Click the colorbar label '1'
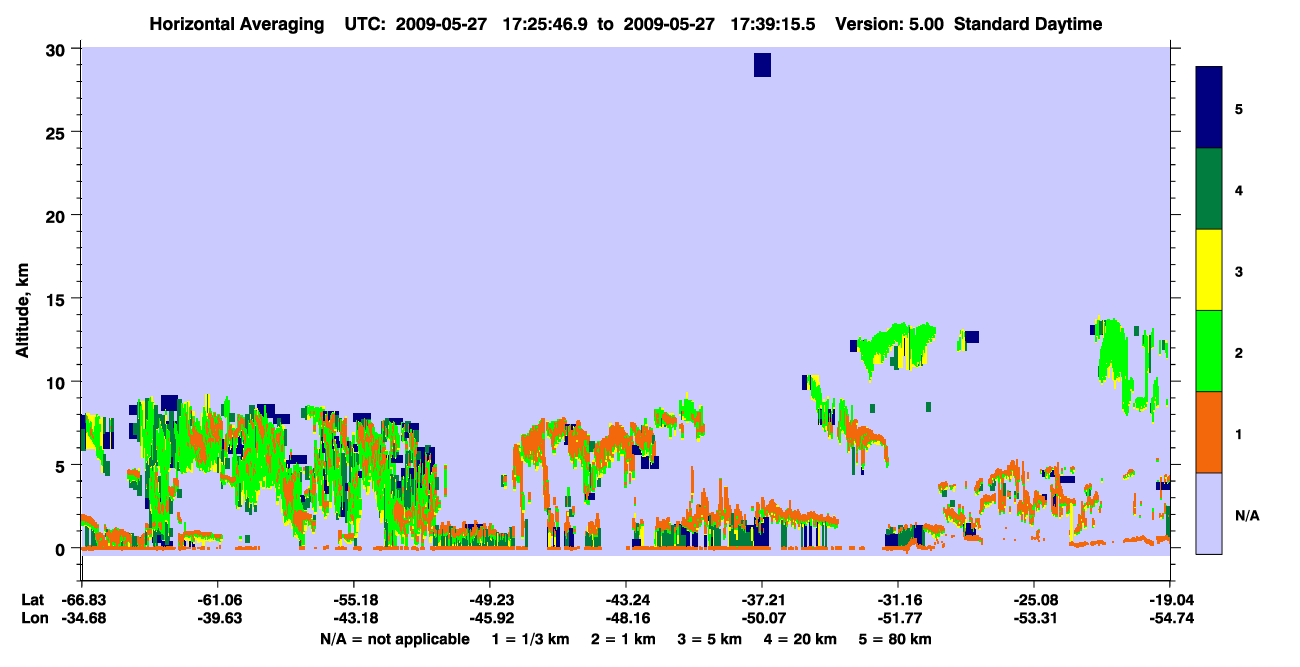Viewport: 1300px width, 667px height. tap(1239, 432)
